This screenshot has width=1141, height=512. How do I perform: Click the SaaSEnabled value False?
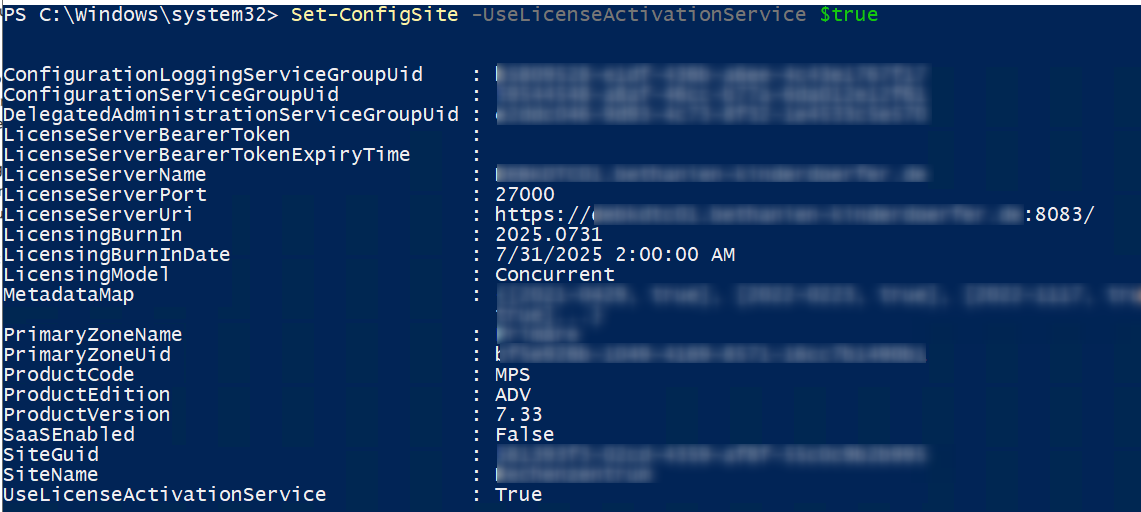(x=524, y=435)
